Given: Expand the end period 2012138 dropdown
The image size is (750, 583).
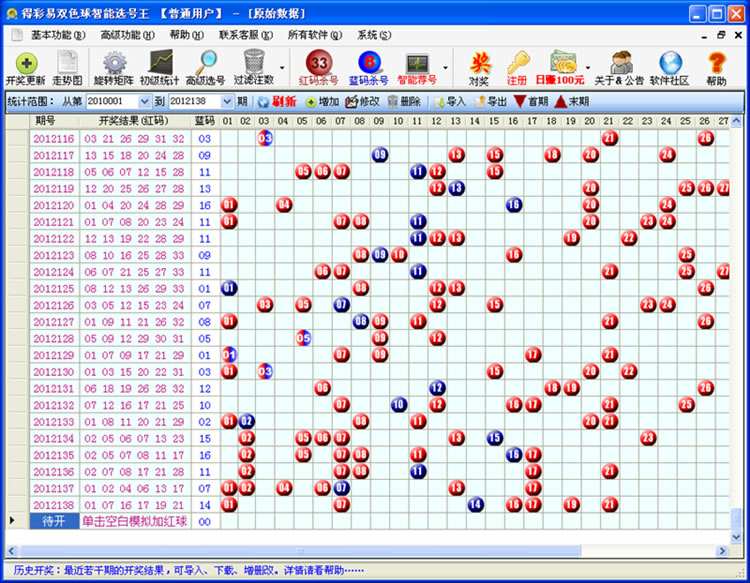Looking at the screenshot, I should point(226,102).
